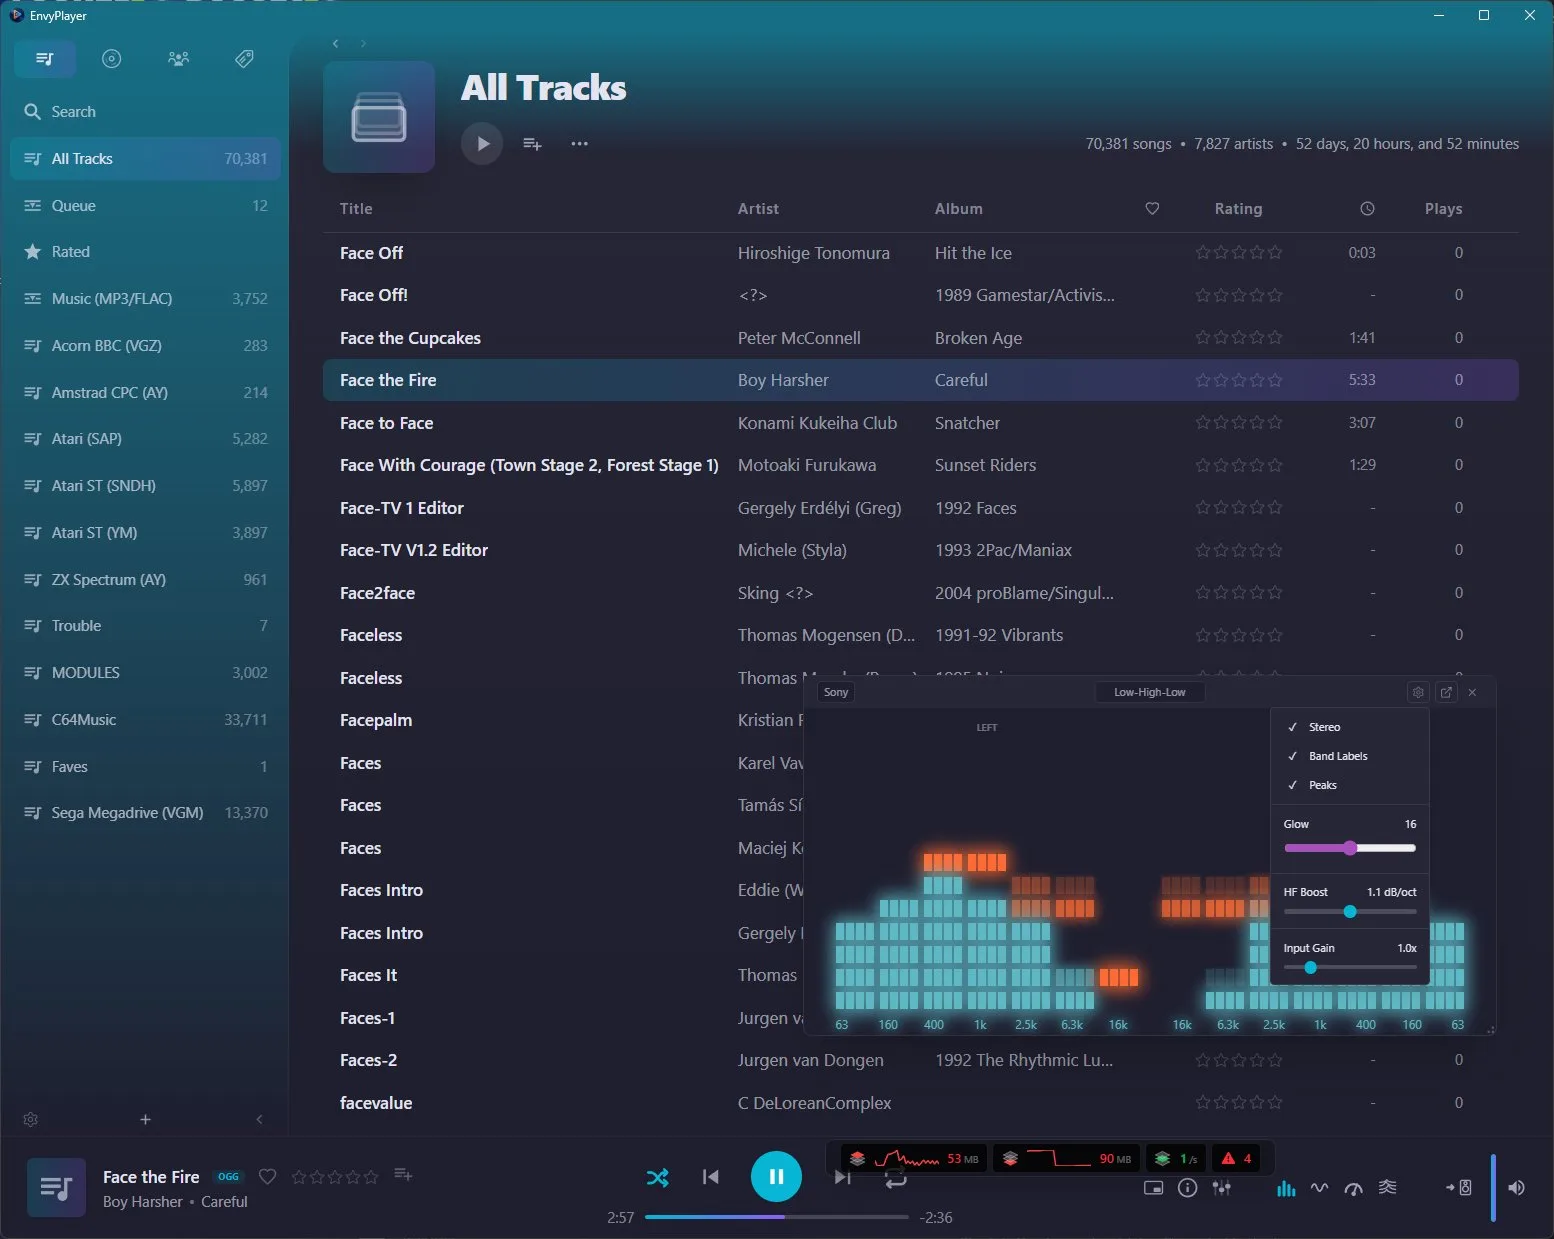Open the Low-High-Low ordering dropdown

[1149, 692]
